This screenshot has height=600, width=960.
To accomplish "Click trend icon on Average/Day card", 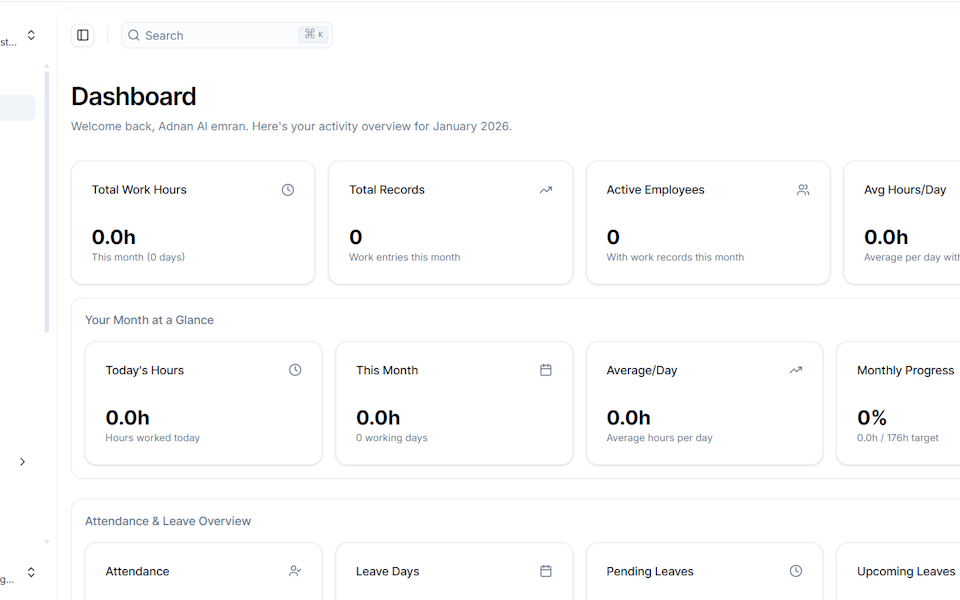I will [796, 370].
